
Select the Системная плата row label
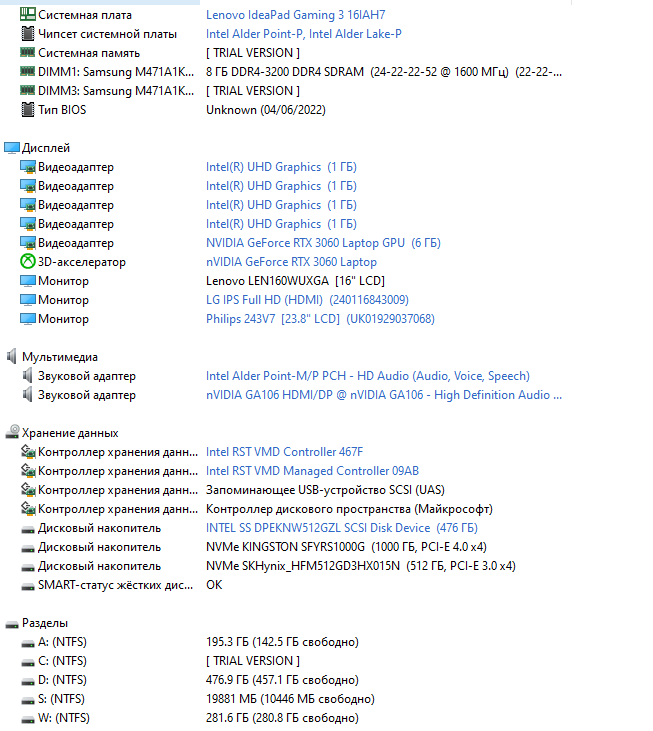[x=85, y=15]
